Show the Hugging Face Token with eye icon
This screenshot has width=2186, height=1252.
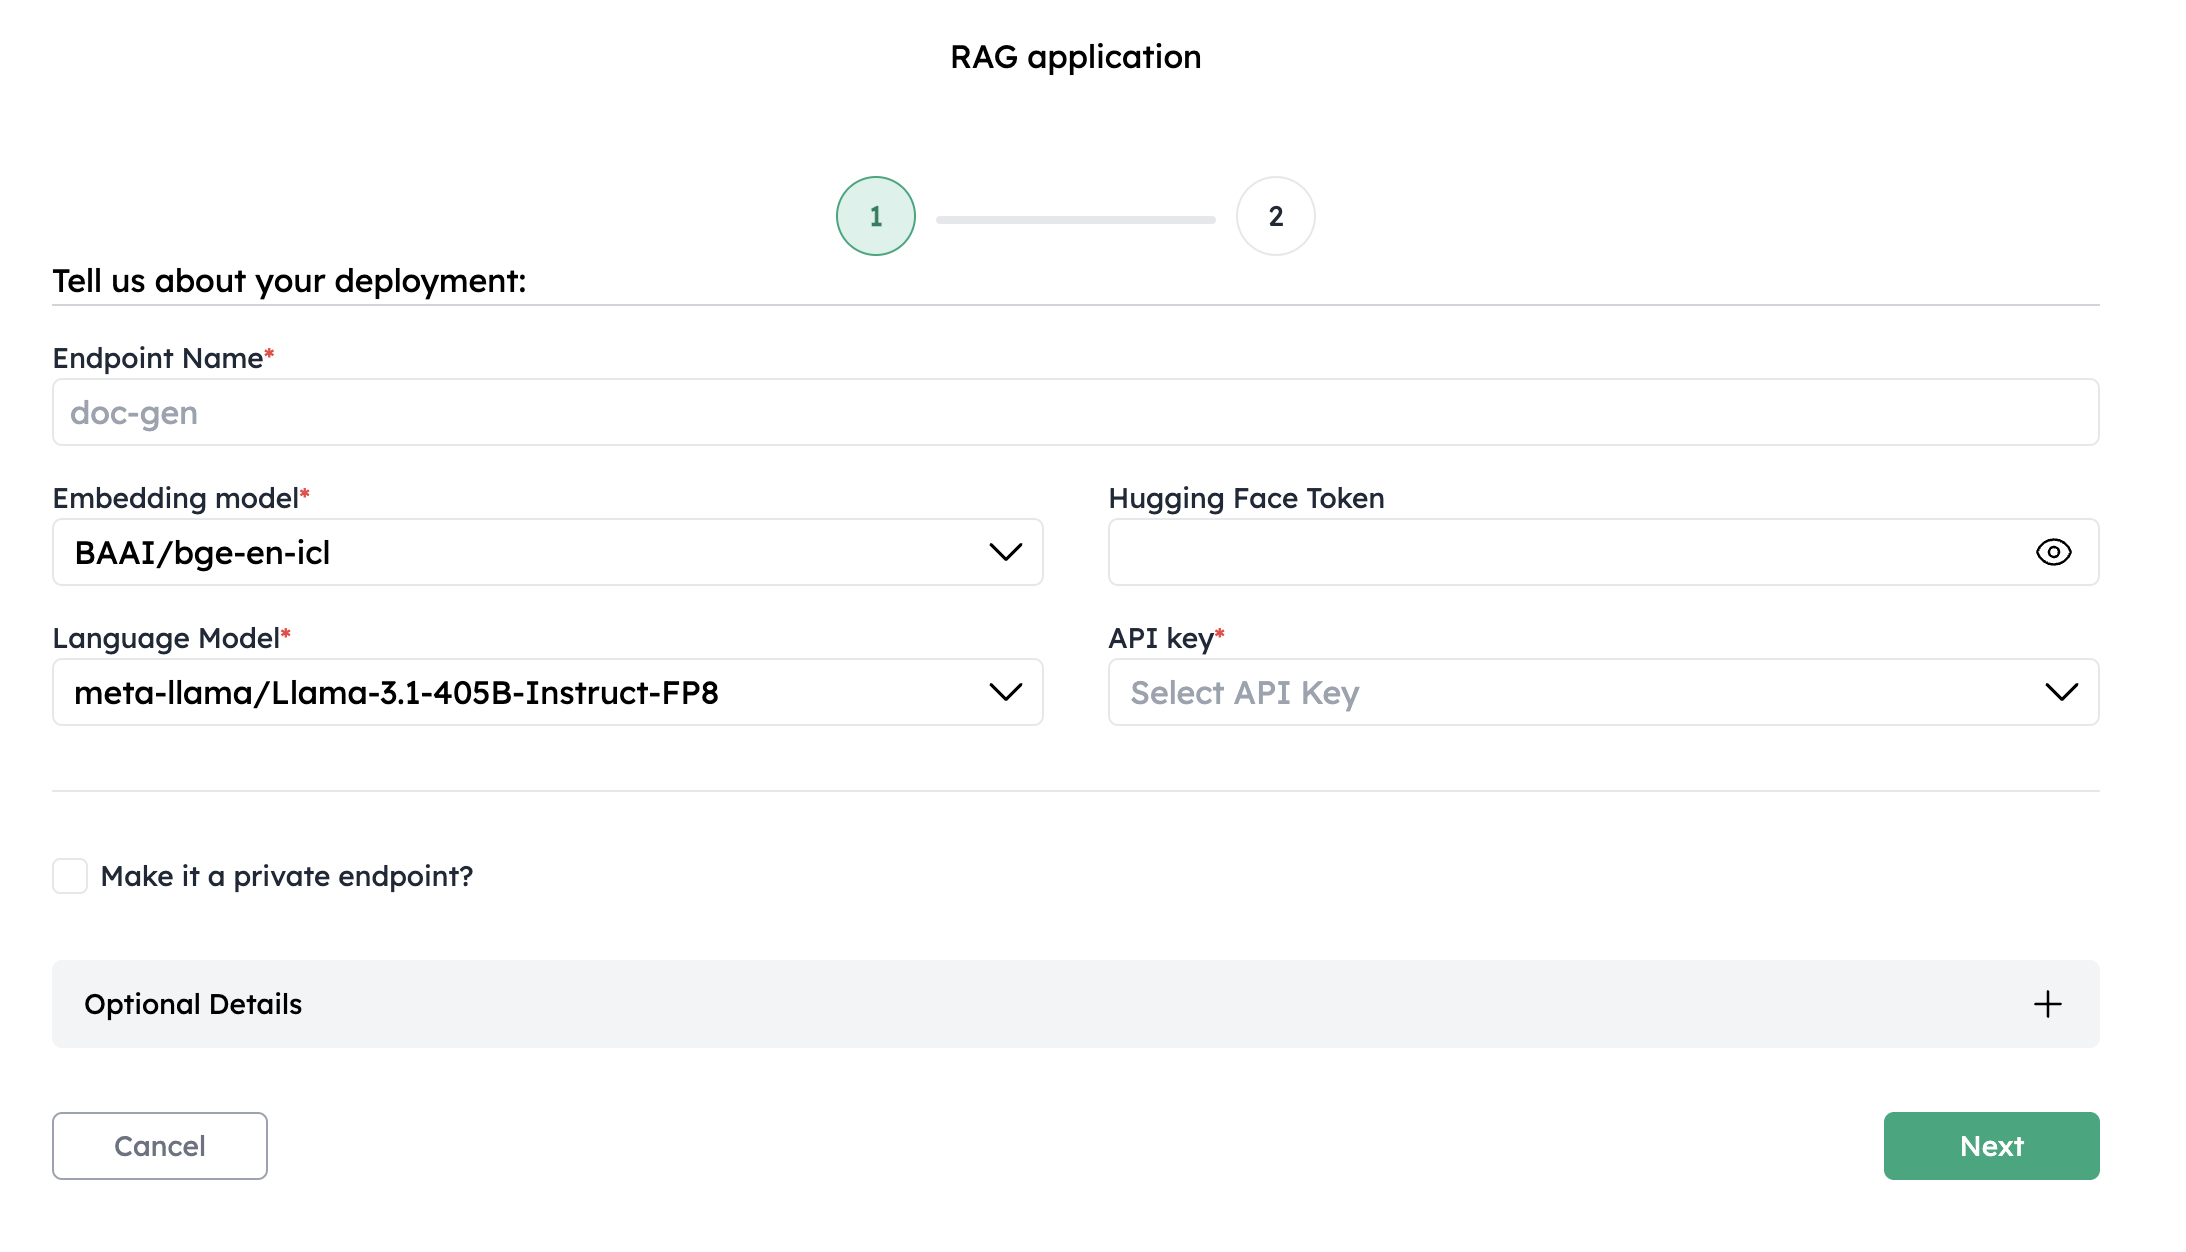2053,552
